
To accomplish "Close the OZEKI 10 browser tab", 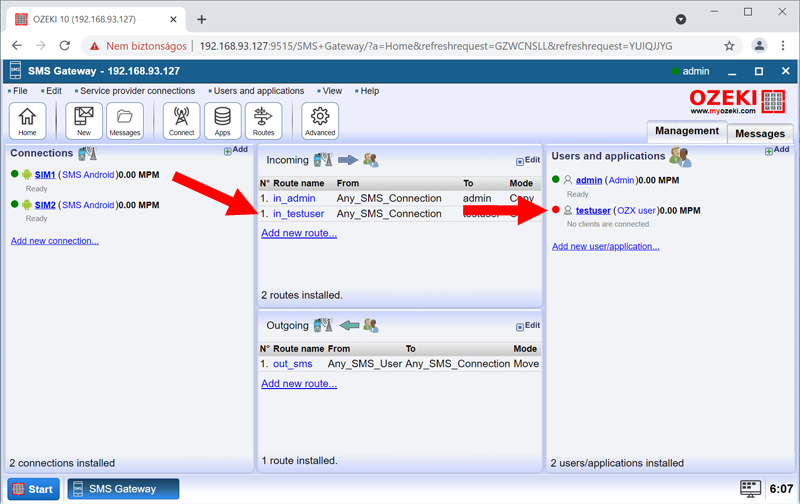I will click(173, 19).
